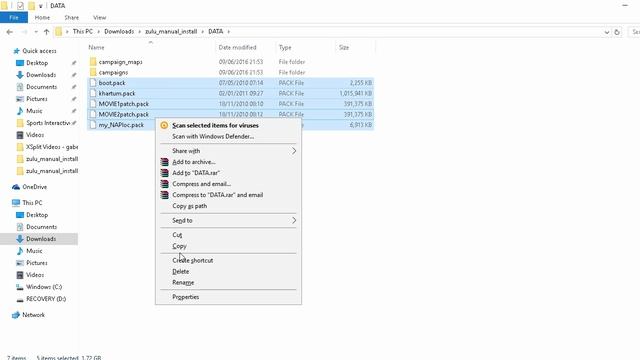Screen dimensions: 640x360
Task: Choose Cut from the context menu
Action: pyautogui.click(x=177, y=235)
